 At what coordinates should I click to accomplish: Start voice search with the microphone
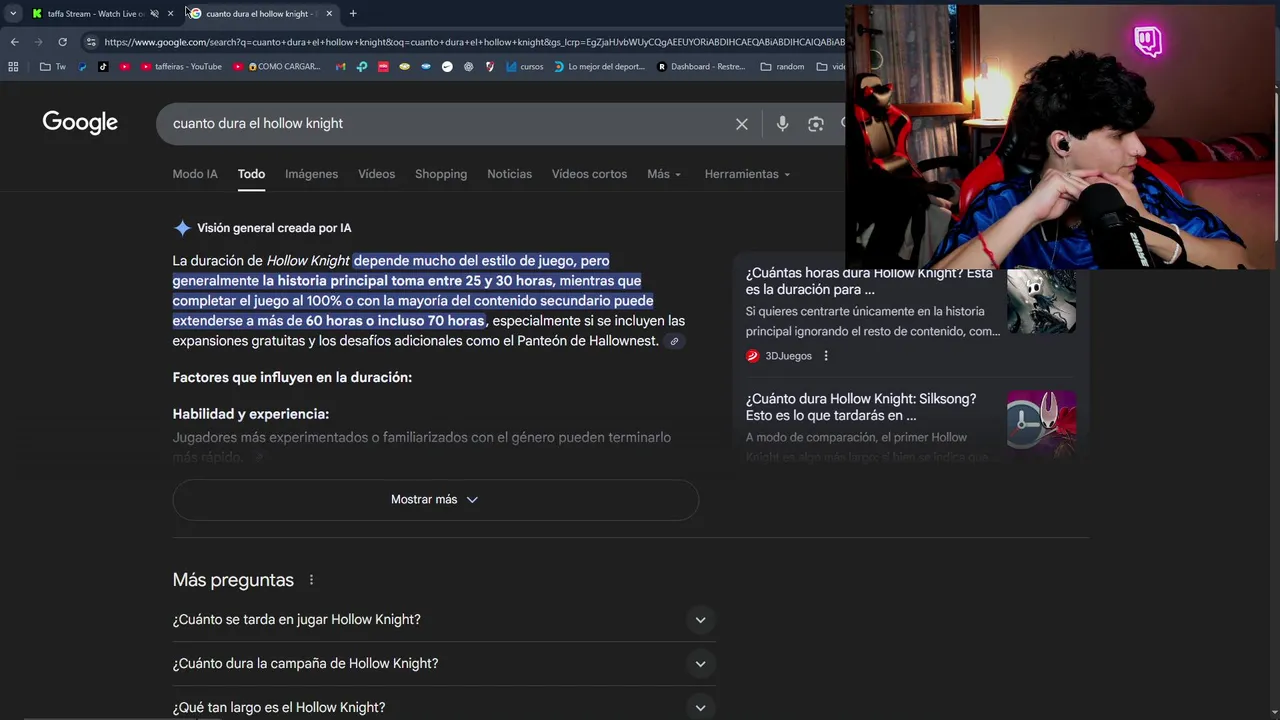point(782,124)
